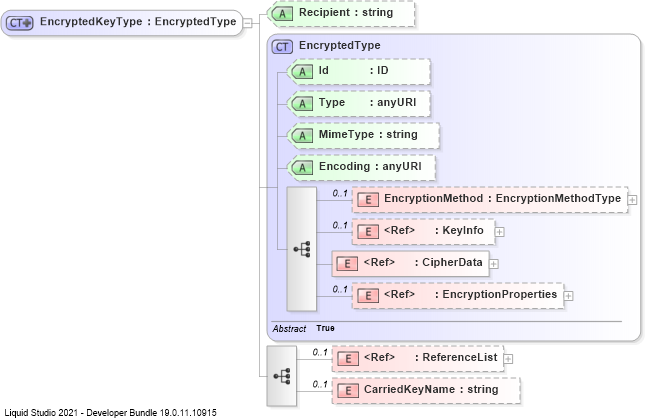
Task: Select the MimeType : string attribute text
Action: [x=368, y=135]
